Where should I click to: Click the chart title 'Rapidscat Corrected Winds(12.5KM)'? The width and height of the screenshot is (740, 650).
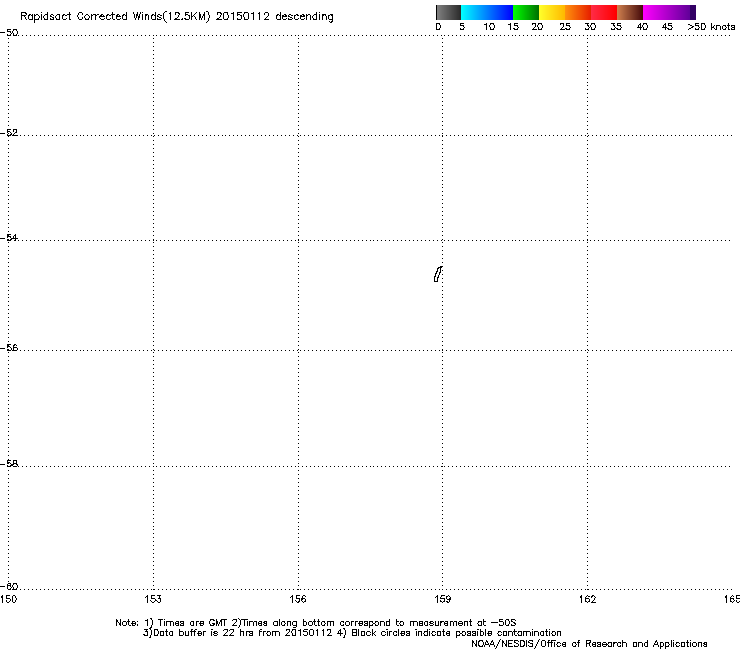point(115,17)
